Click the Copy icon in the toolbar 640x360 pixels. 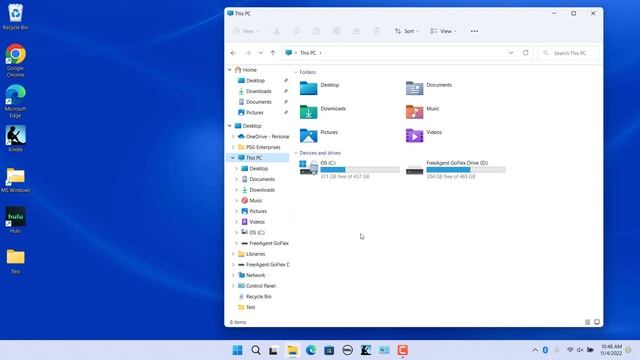(x=296, y=31)
